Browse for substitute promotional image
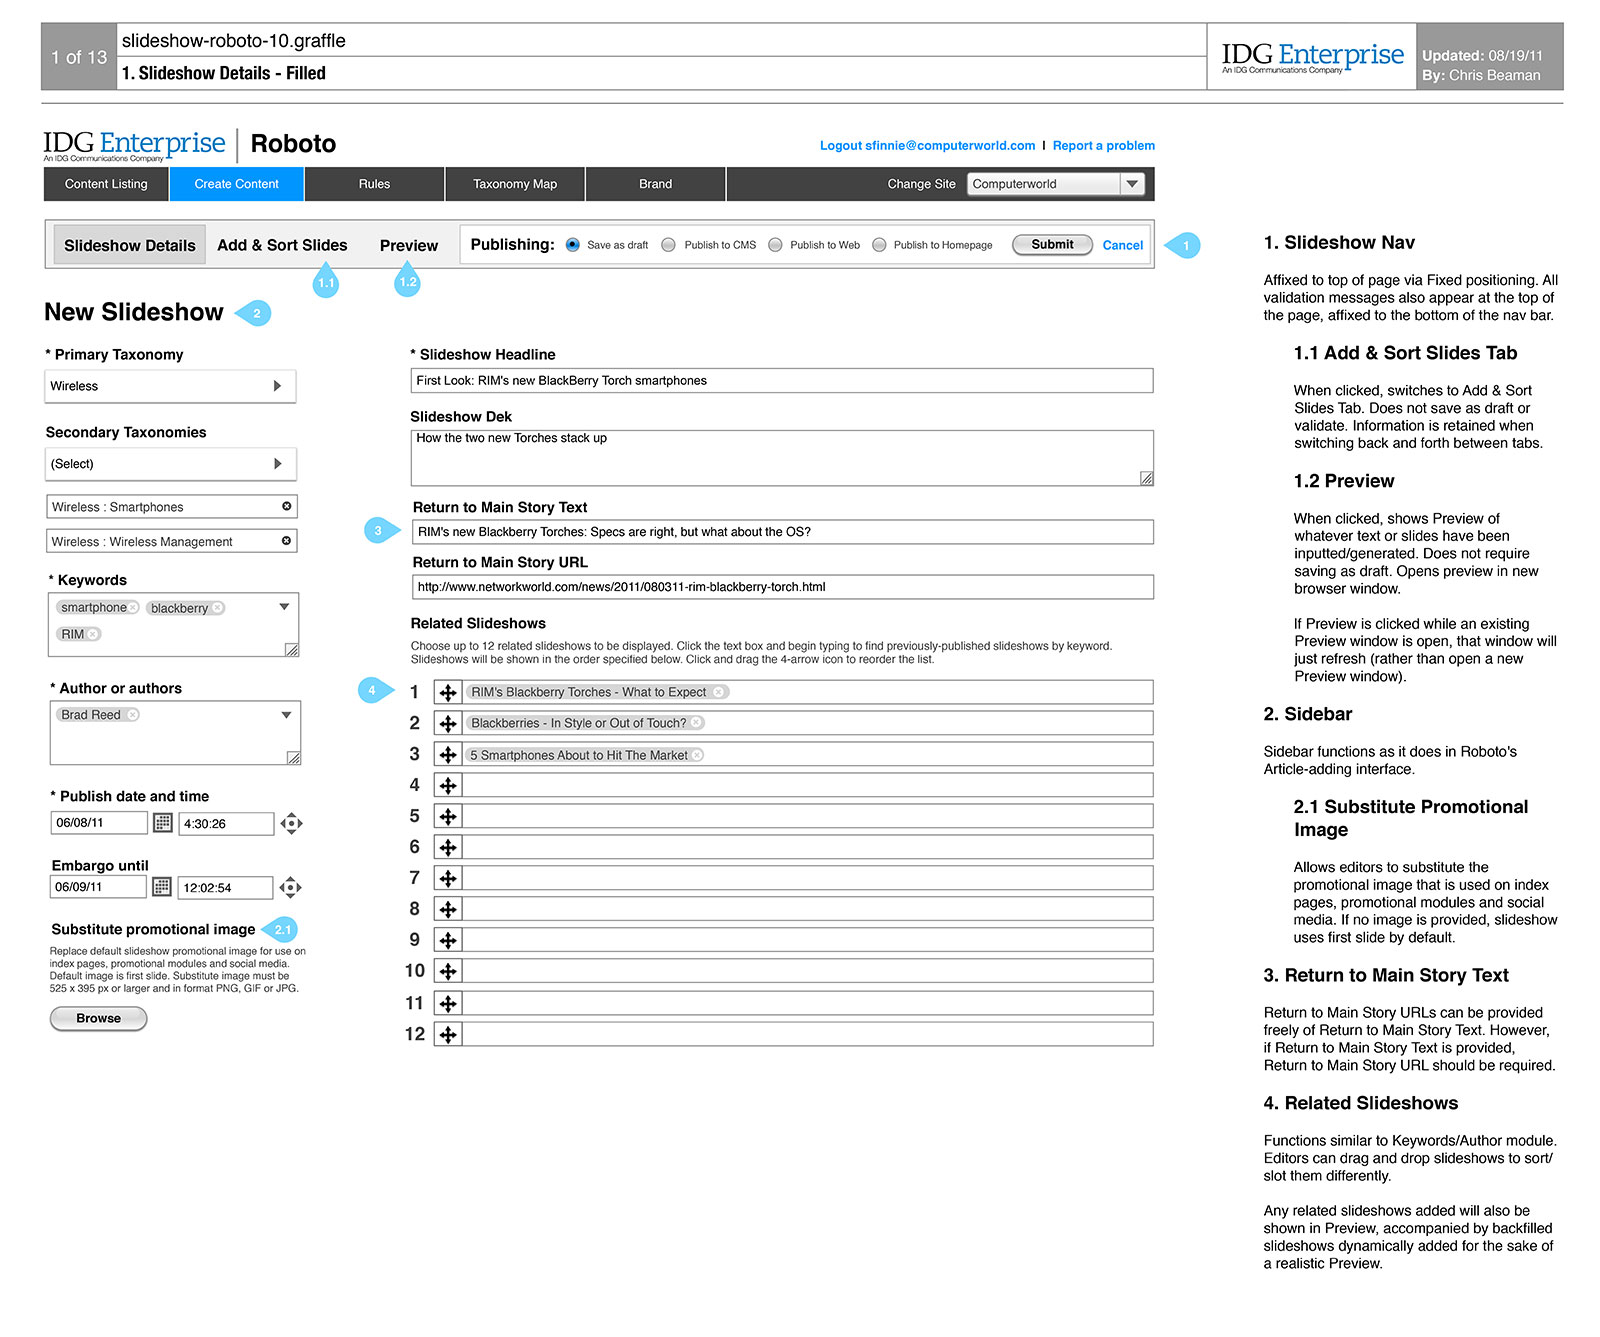1600x1337 pixels. (x=98, y=1018)
